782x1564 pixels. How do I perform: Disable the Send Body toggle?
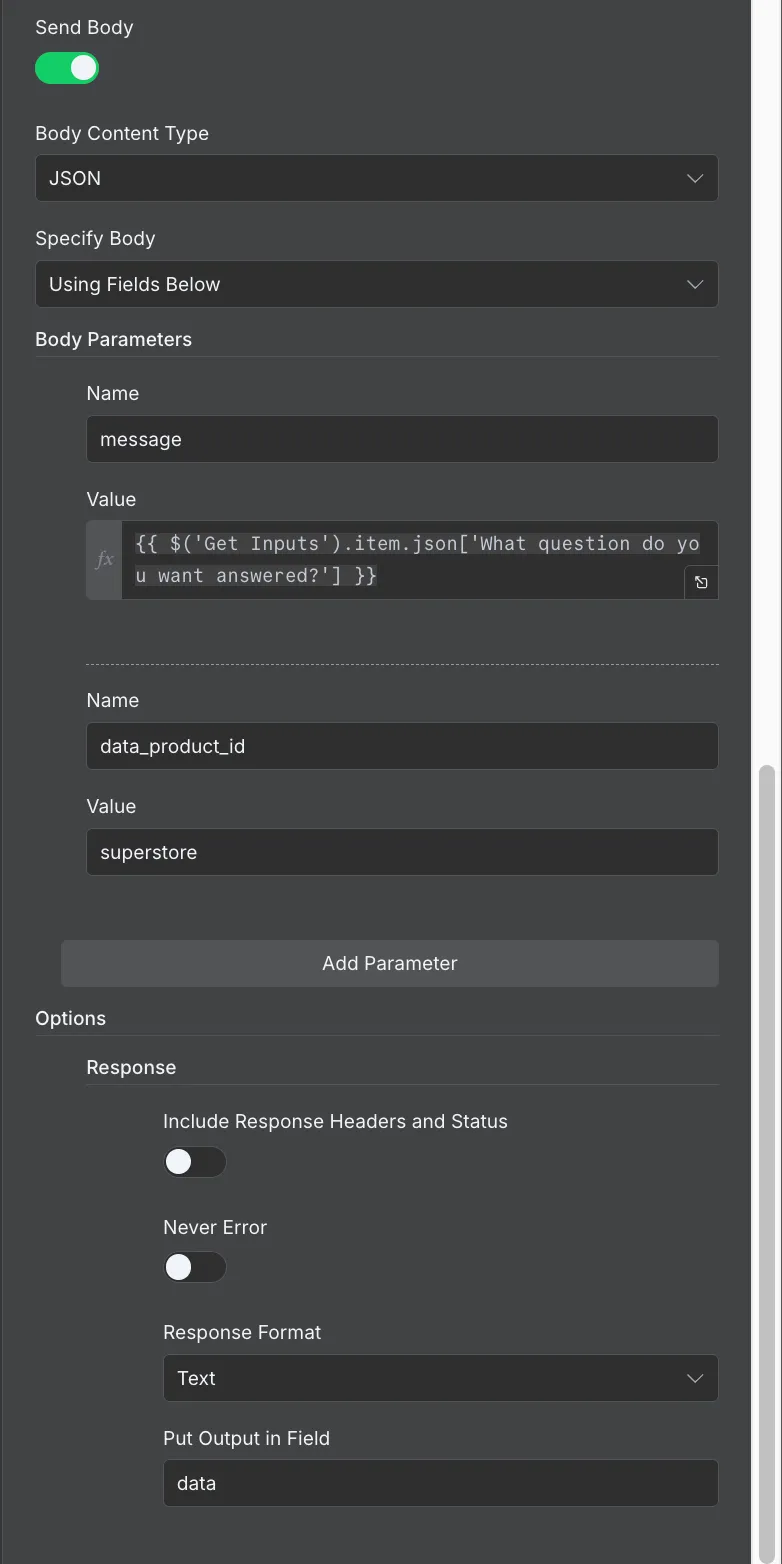tap(67, 68)
